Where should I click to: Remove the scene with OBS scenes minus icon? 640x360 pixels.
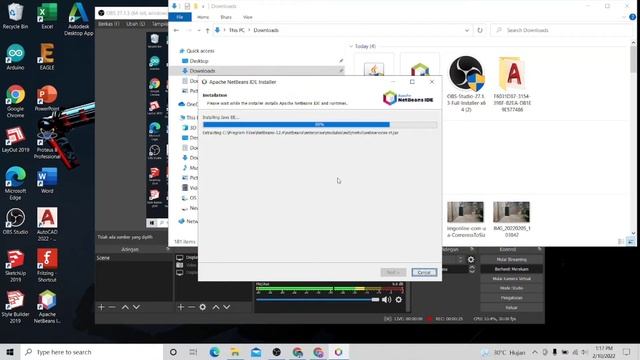point(112,307)
